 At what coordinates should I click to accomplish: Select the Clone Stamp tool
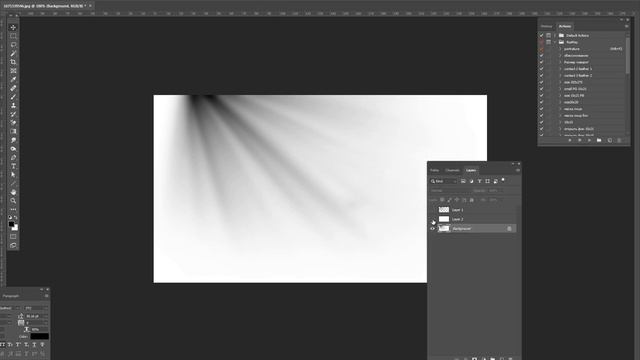pos(13,105)
